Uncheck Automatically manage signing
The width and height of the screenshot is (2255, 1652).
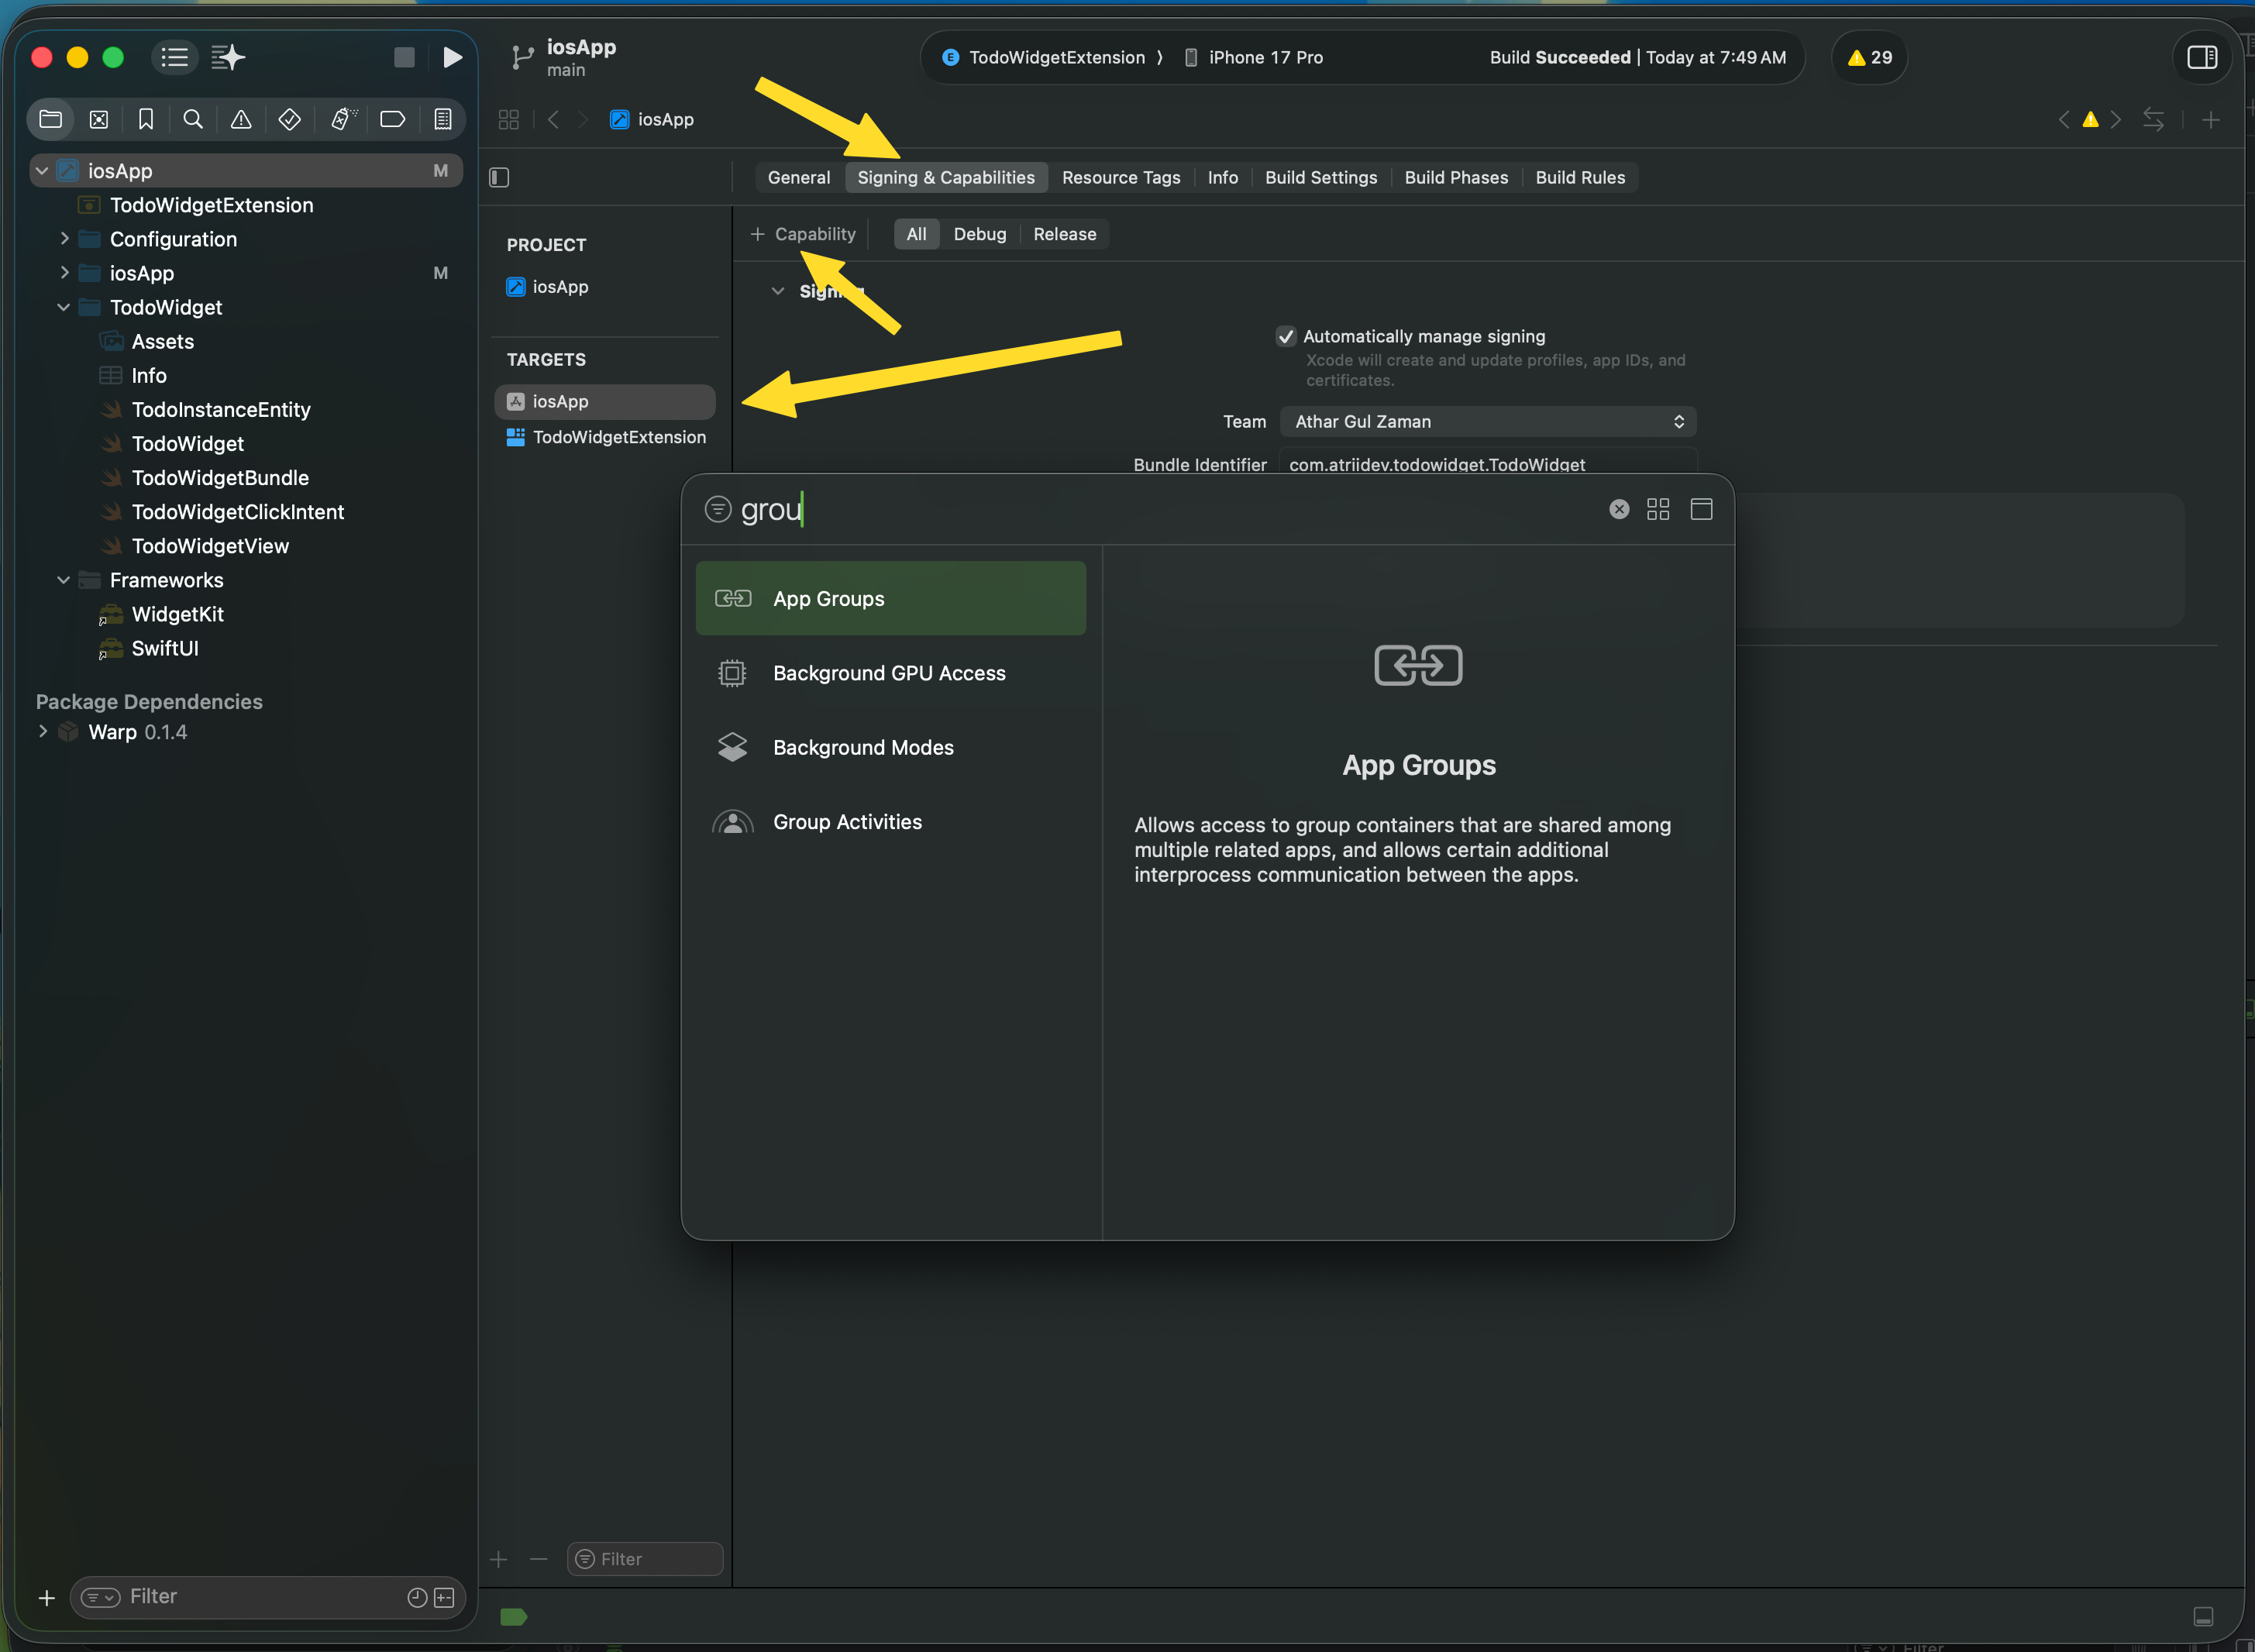click(x=1286, y=336)
